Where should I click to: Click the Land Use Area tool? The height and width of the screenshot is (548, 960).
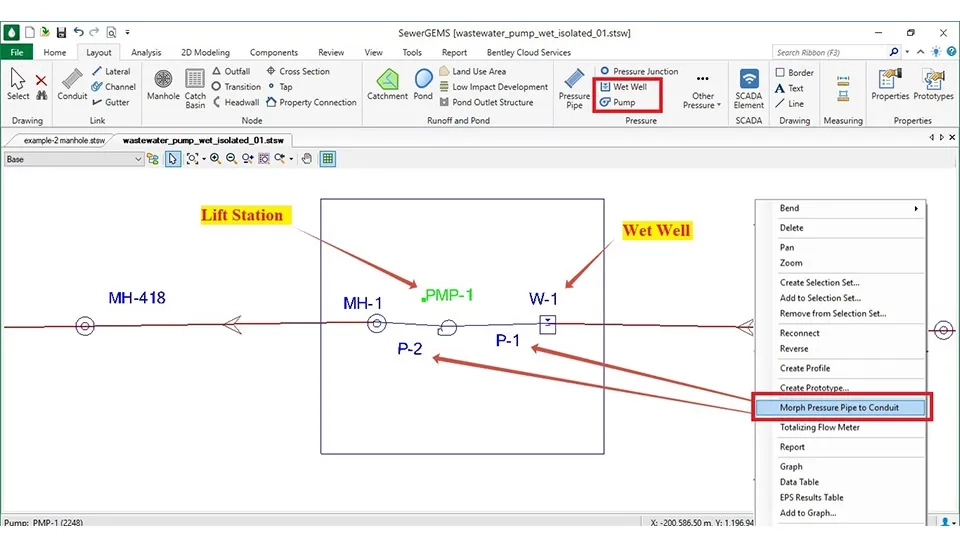click(473, 71)
